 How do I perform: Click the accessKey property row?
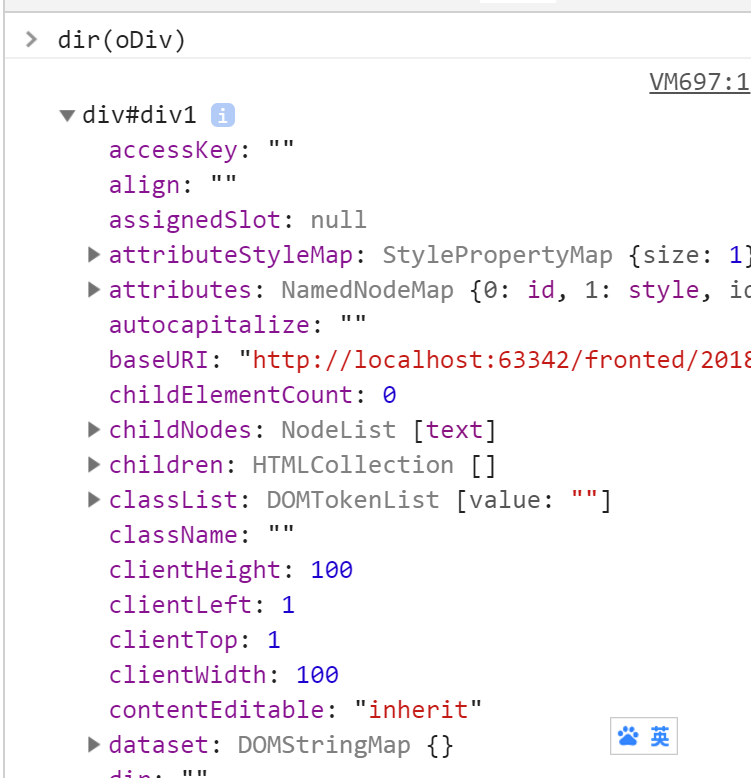[x=201, y=150]
